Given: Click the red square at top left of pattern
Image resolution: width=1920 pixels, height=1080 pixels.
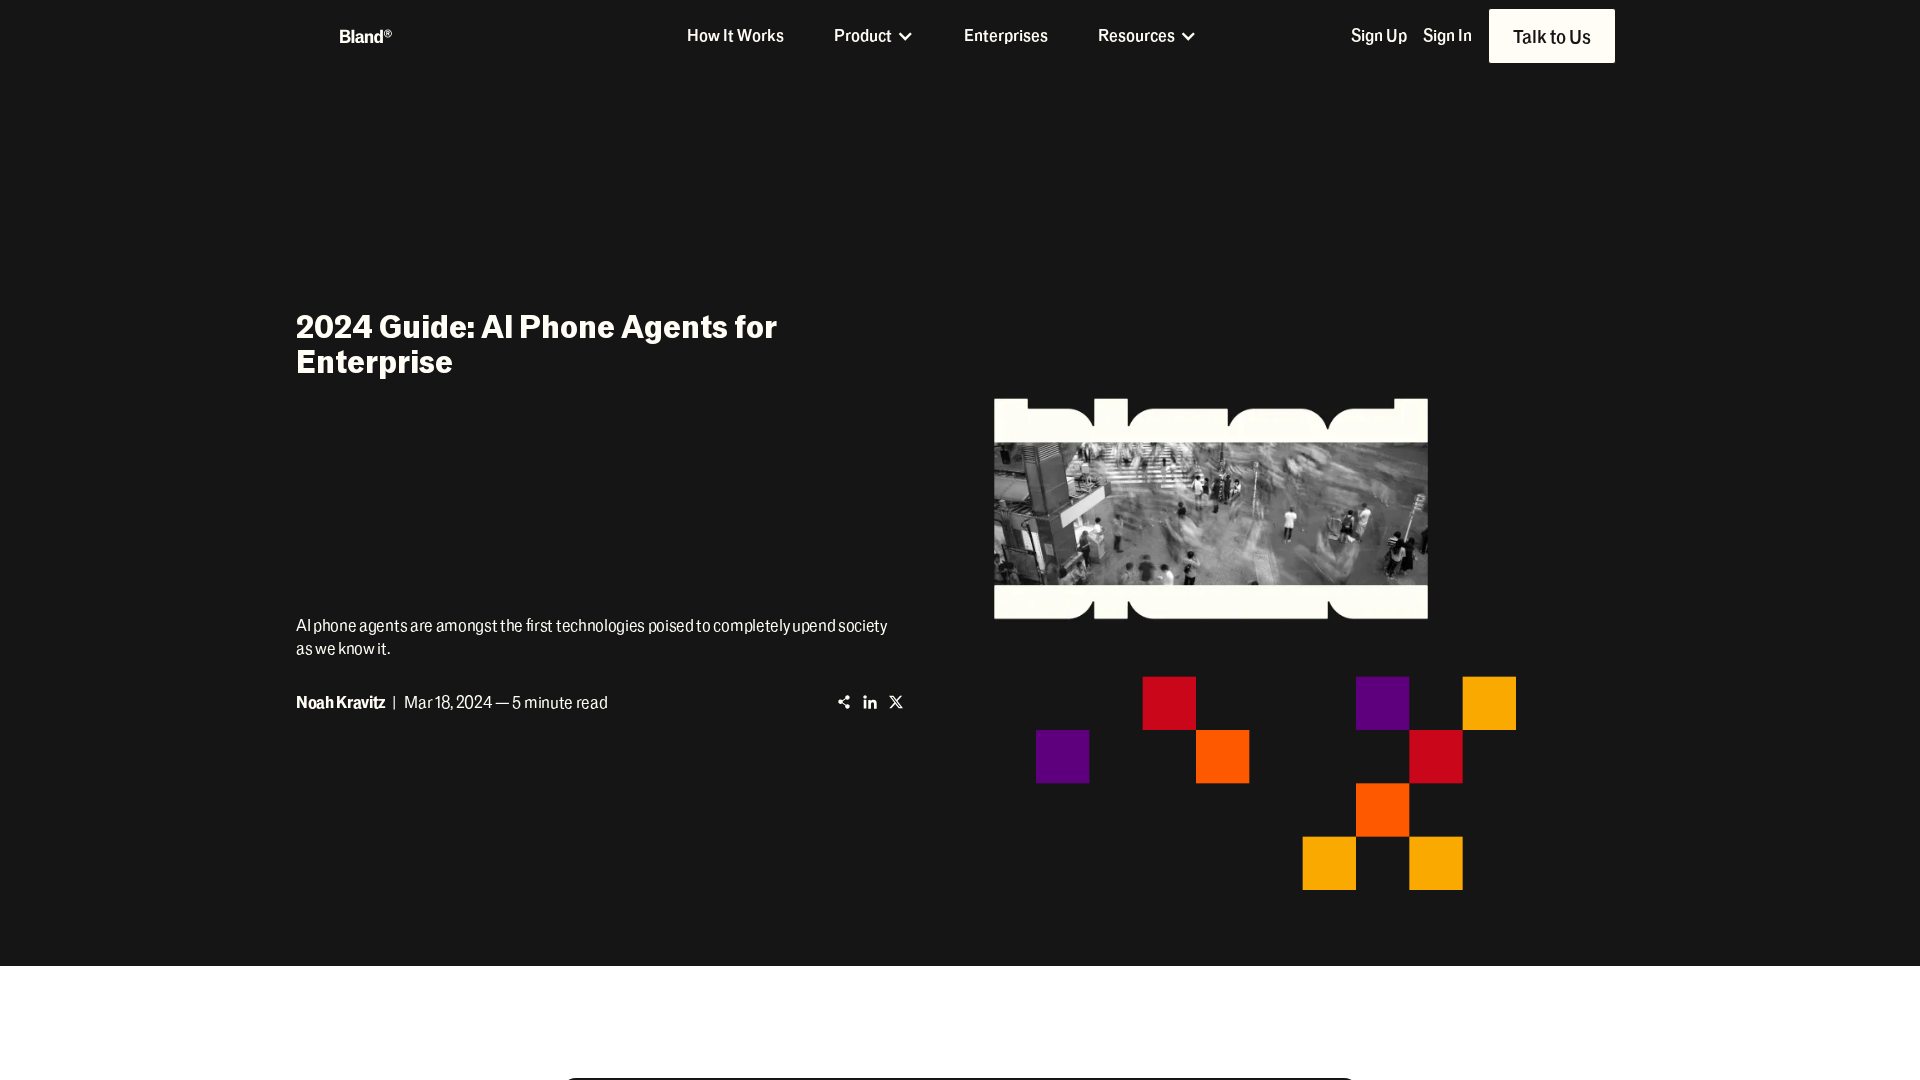Looking at the screenshot, I should click(x=1169, y=703).
